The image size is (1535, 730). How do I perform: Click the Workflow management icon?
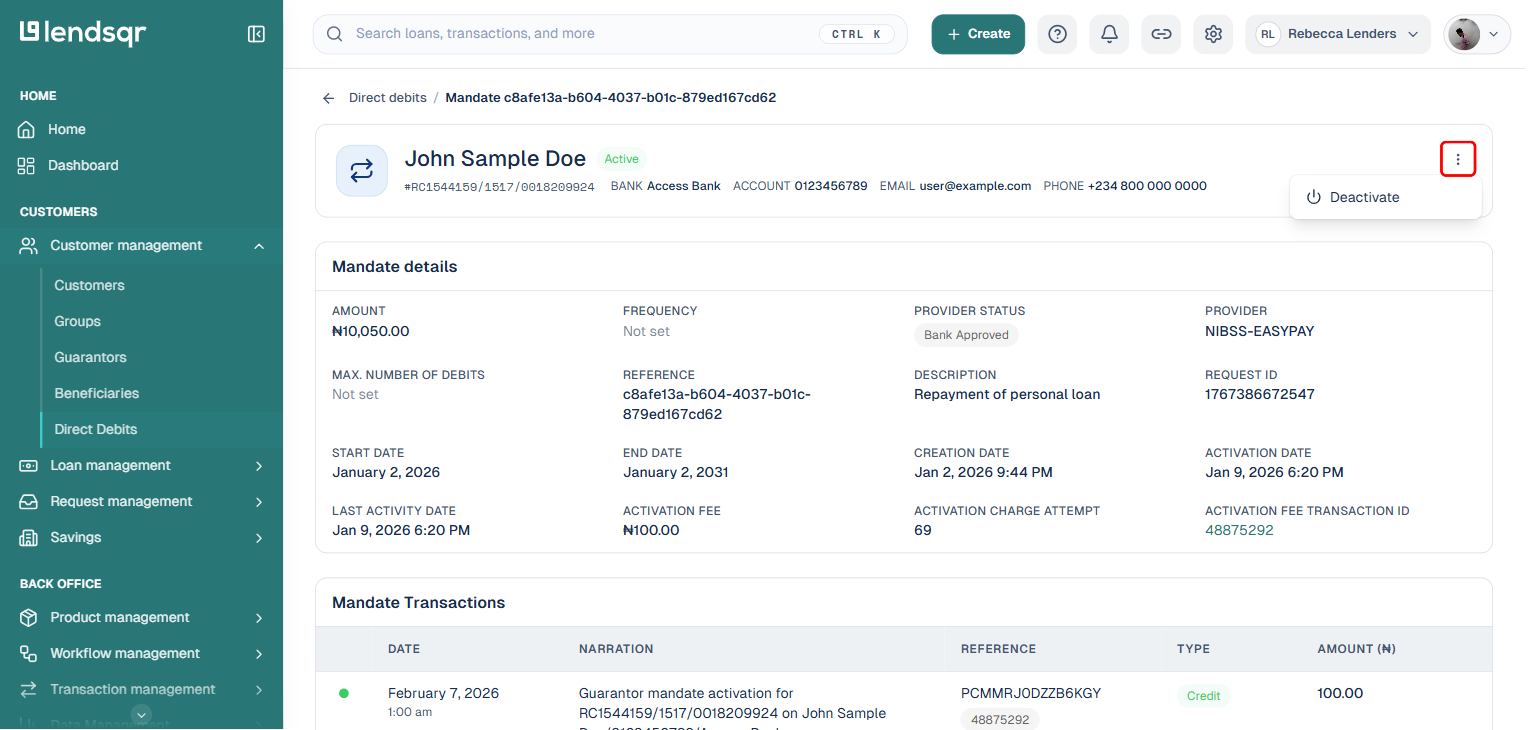point(29,654)
